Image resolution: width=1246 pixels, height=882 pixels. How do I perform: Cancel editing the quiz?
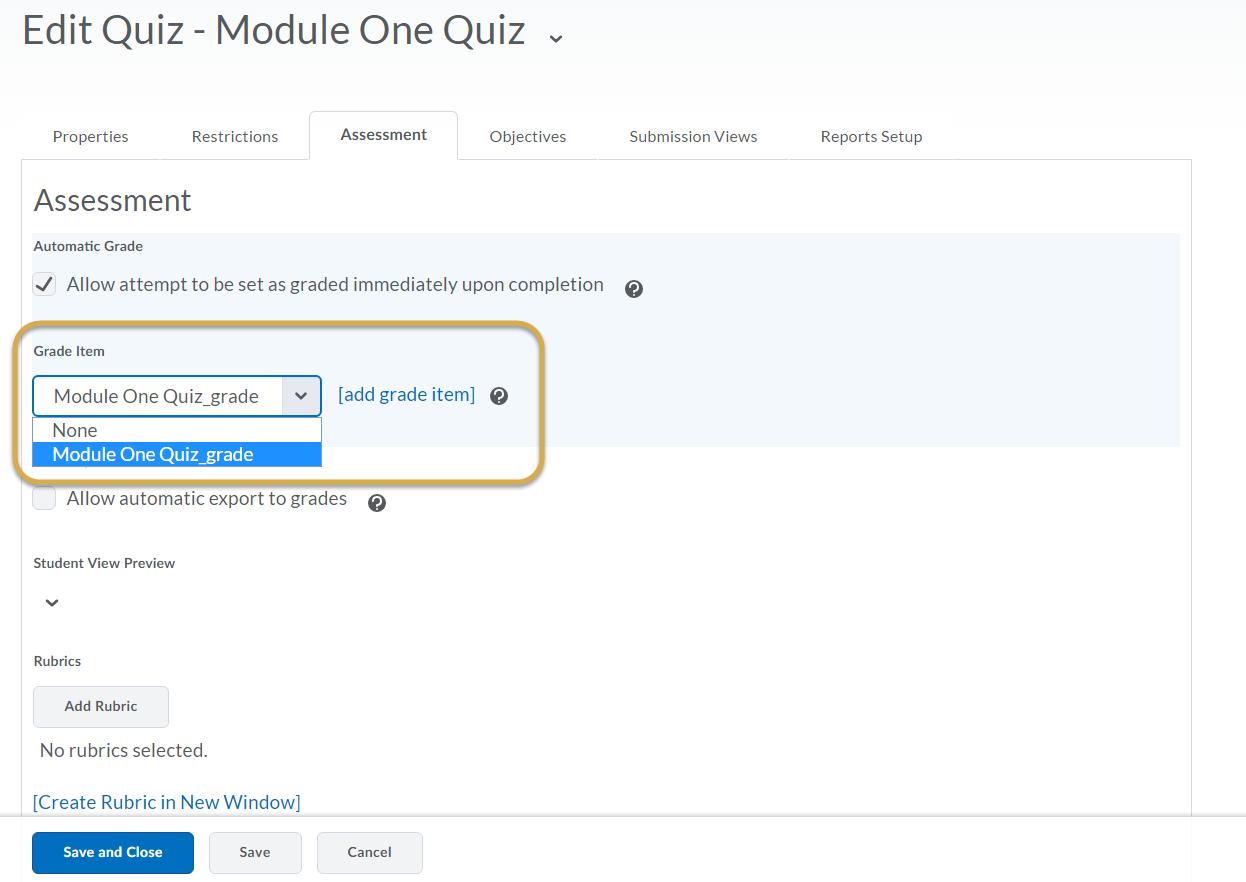pos(370,853)
